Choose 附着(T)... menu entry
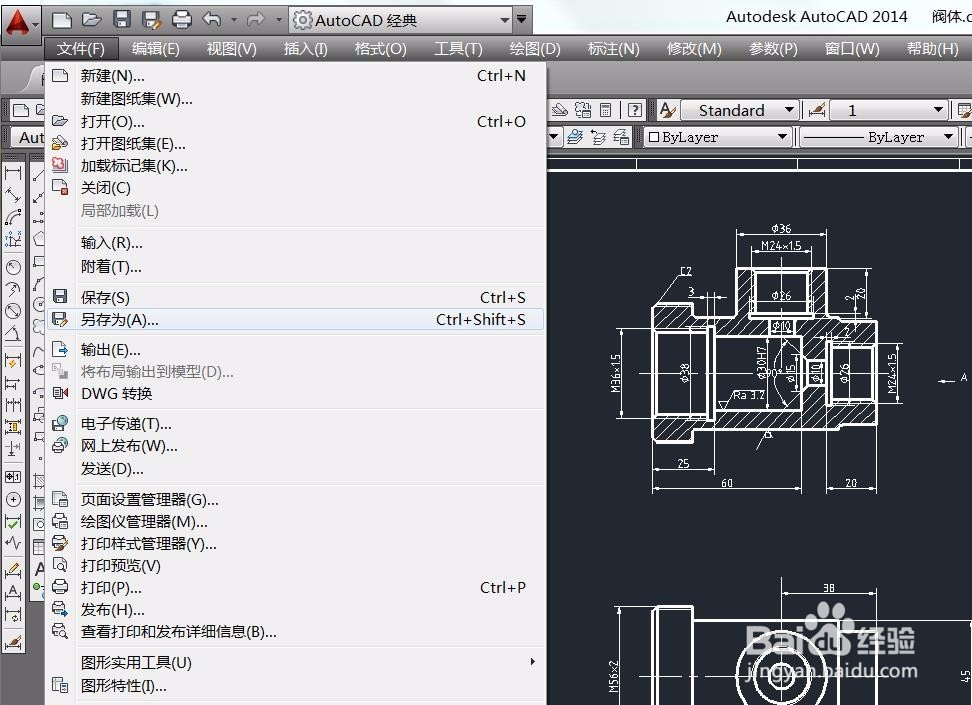This screenshot has width=972, height=705. tap(295, 267)
